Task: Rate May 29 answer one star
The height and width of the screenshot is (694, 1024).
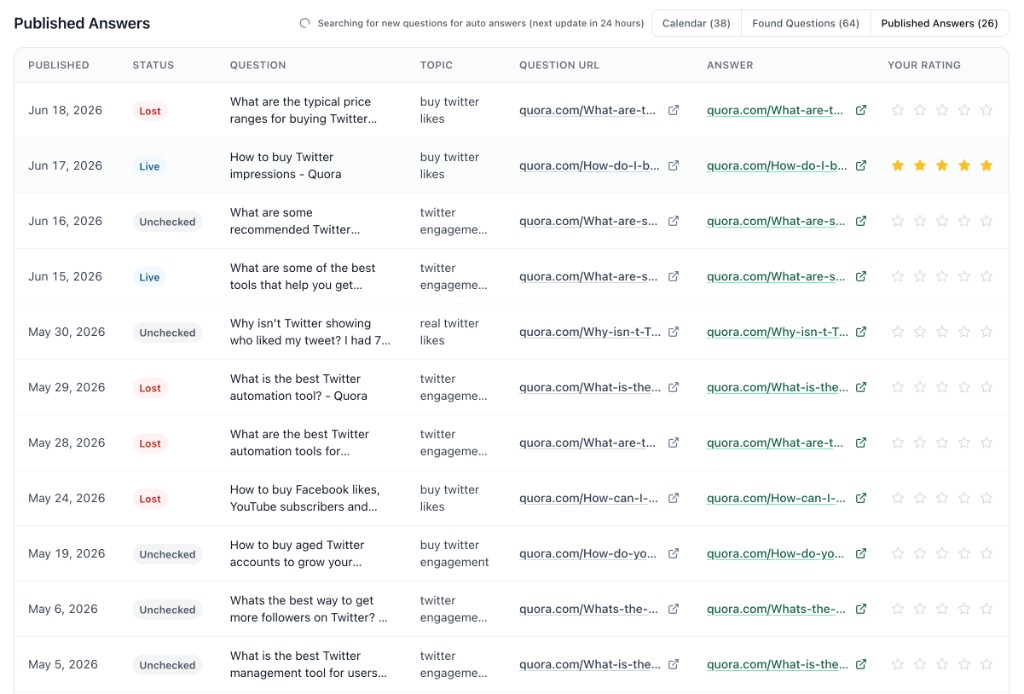Action: tap(898, 388)
